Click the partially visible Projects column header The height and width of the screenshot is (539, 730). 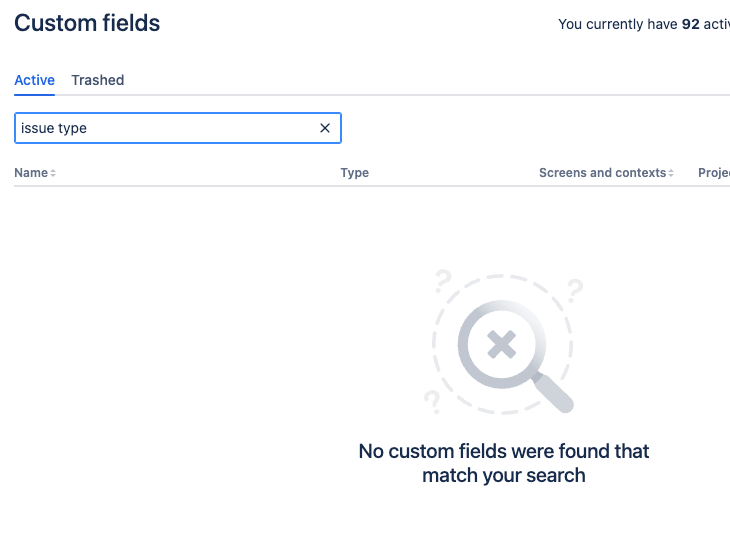tap(714, 173)
